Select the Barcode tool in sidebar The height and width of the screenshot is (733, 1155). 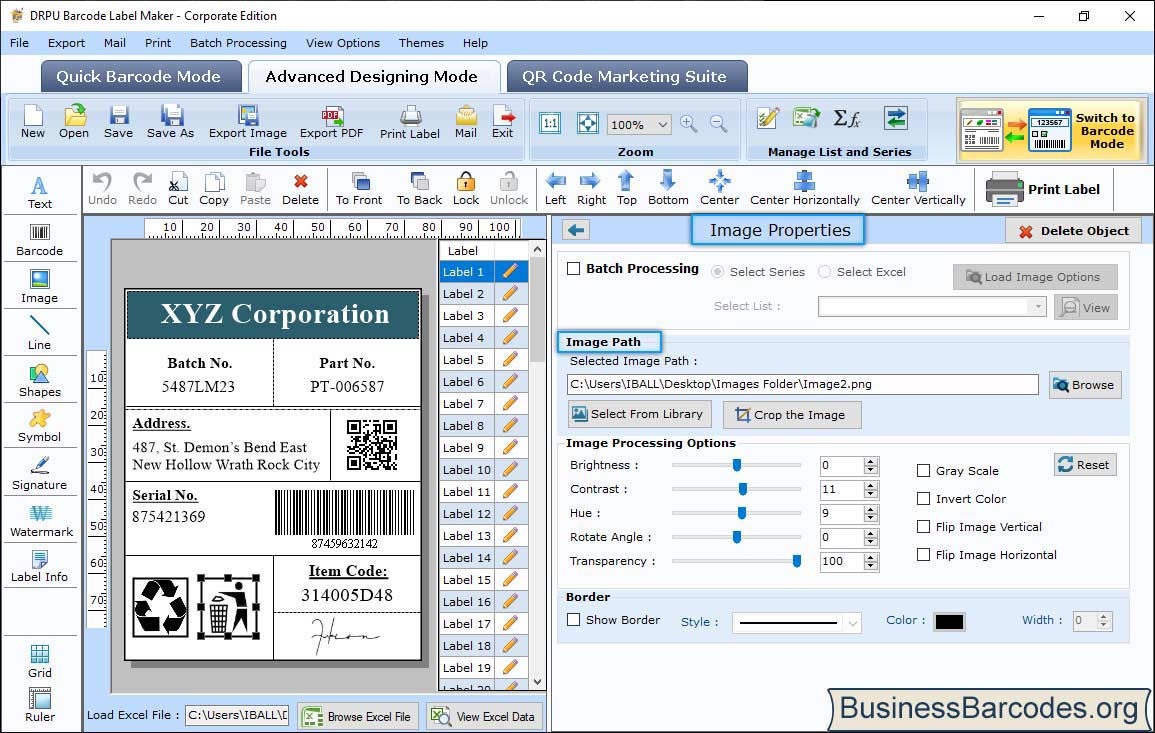[x=40, y=240]
